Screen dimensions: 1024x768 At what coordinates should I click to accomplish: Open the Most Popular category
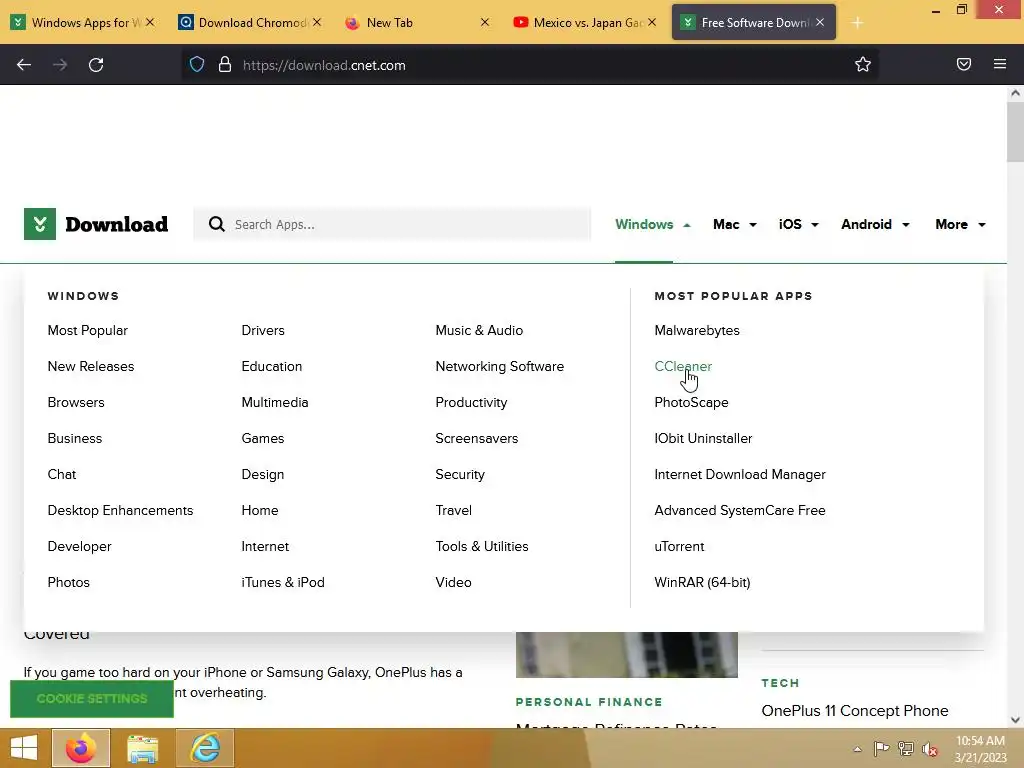(x=88, y=330)
